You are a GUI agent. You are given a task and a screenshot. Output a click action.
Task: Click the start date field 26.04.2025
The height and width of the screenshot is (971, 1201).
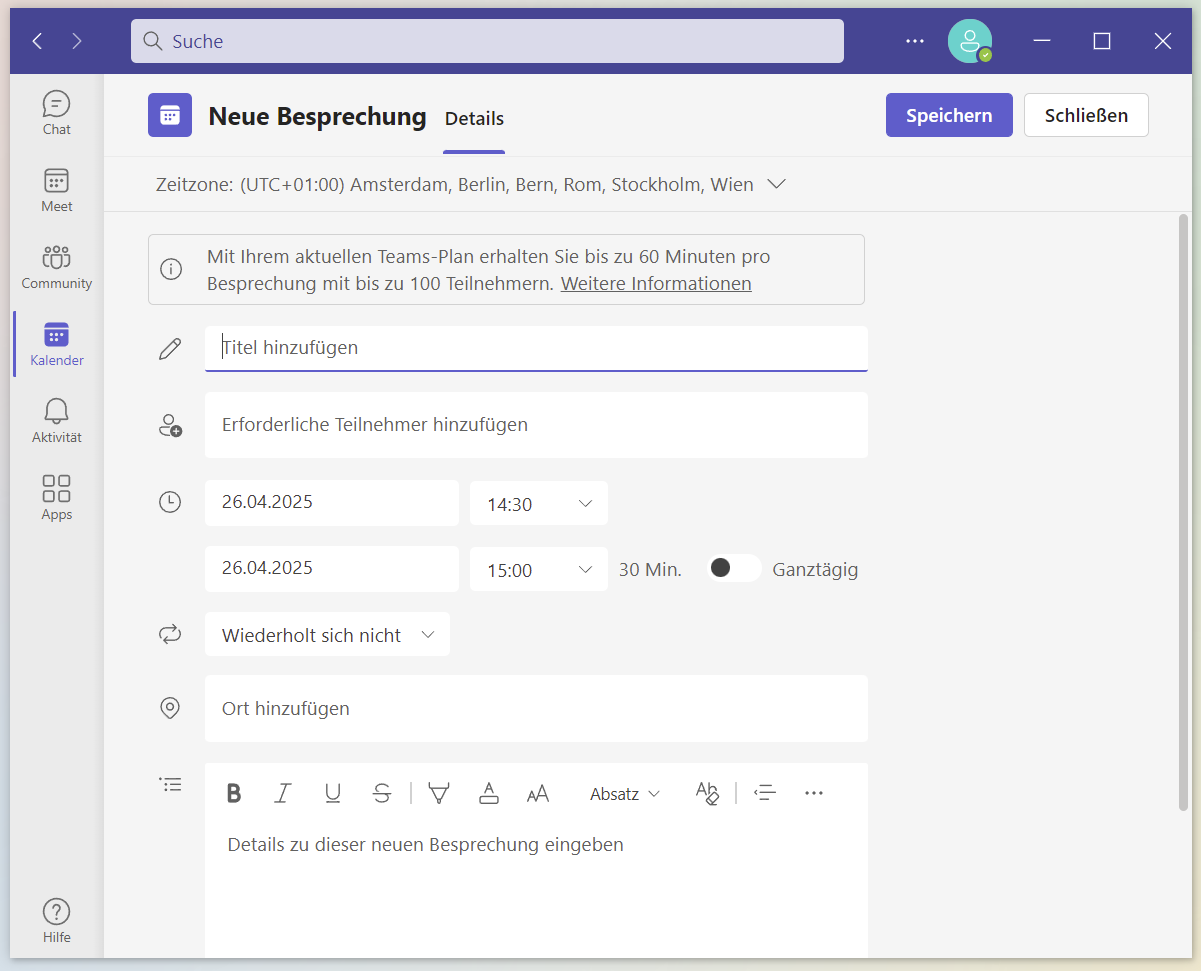pos(332,503)
